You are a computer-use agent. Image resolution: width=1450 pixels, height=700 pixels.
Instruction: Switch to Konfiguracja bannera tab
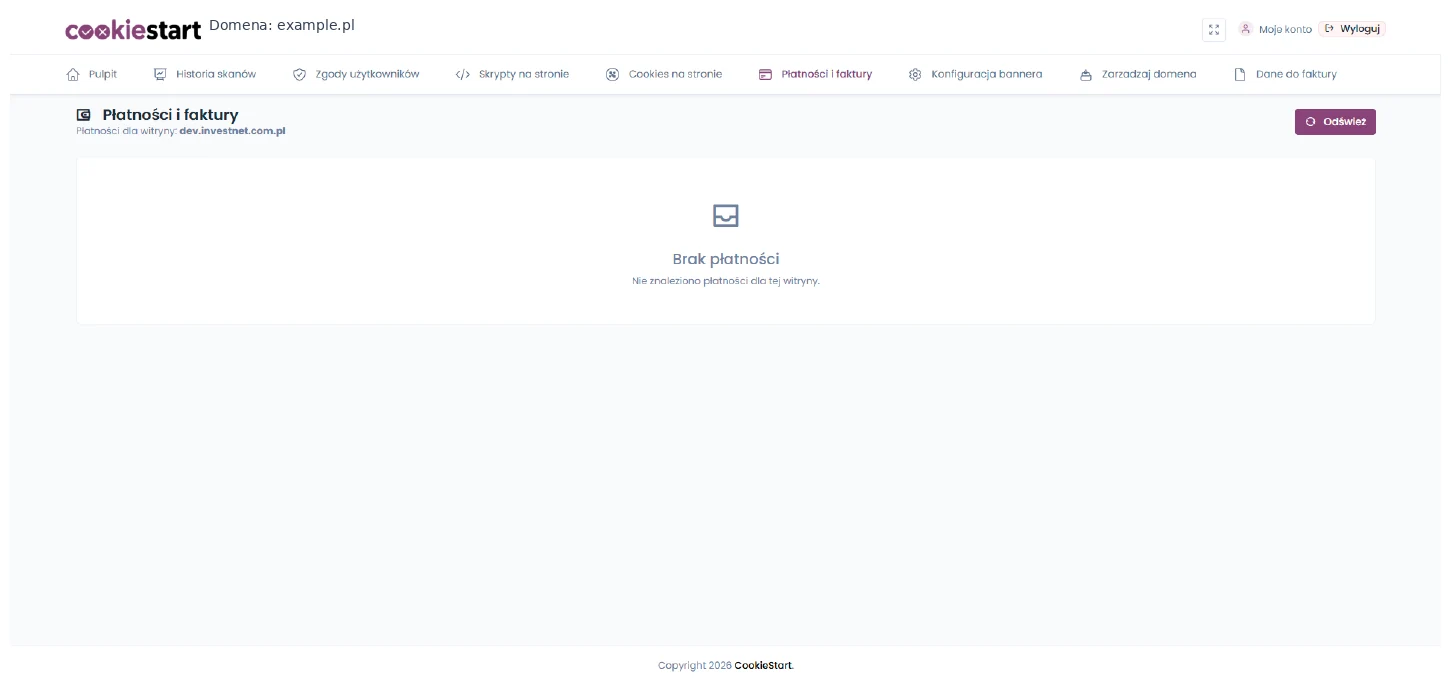[x=975, y=74]
